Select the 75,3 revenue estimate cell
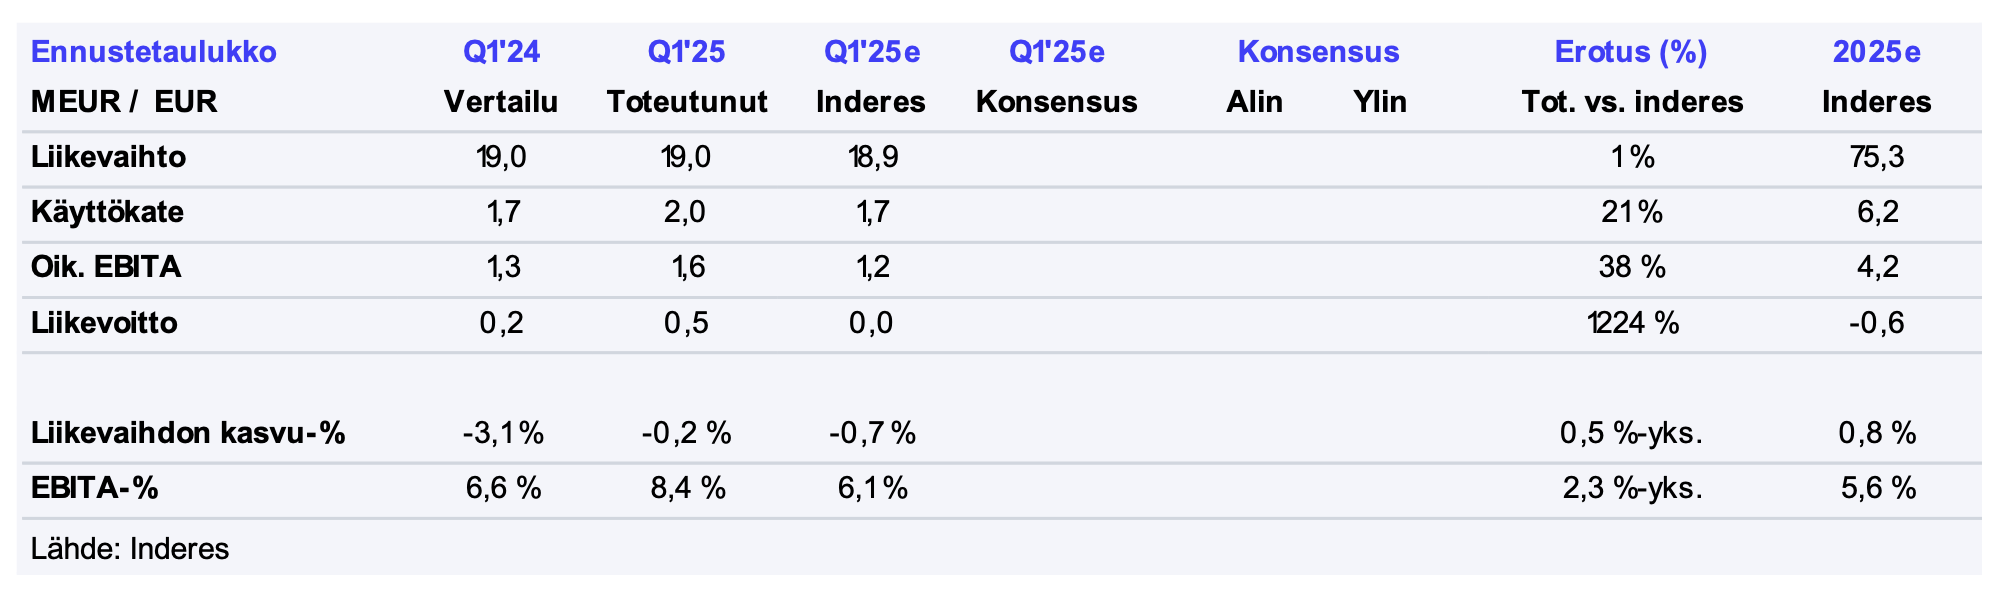Viewport: 2000px width, 600px height. pyautogui.click(x=1876, y=157)
